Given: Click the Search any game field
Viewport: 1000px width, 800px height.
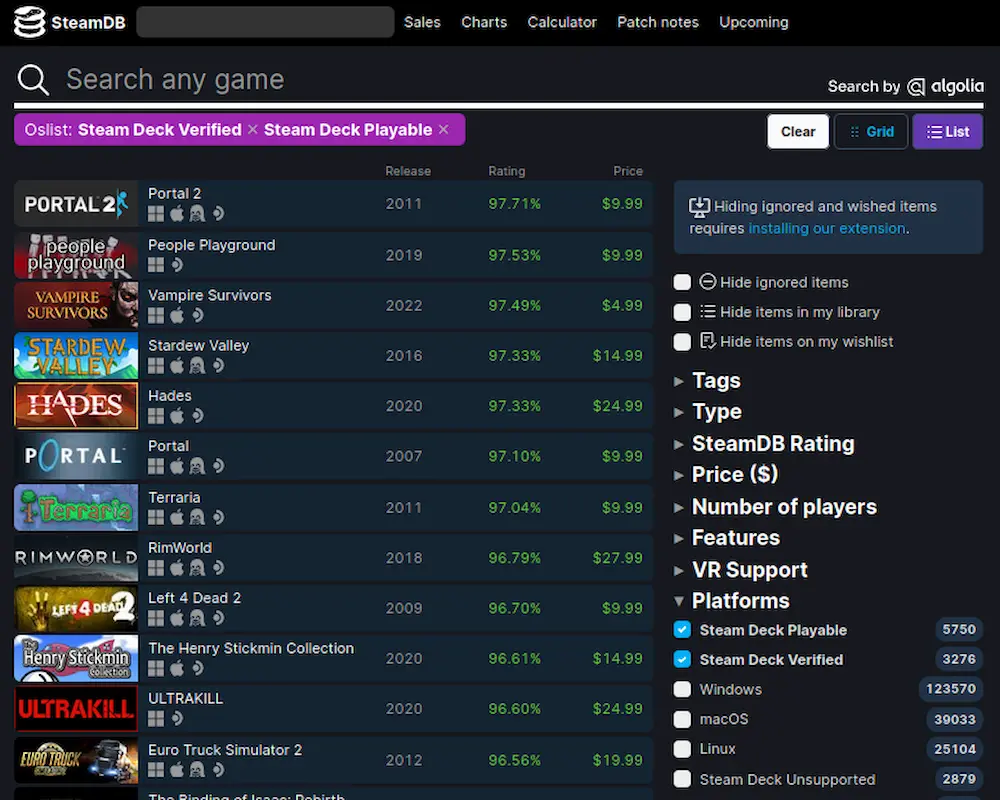Looking at the screenshot, I should pyautogui.click(x=421, y=80).
